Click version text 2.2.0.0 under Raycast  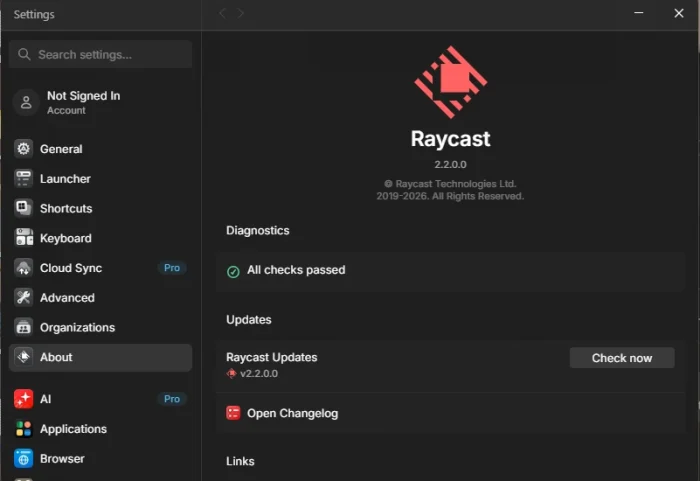pyautogui.click(x=450, y=164)
